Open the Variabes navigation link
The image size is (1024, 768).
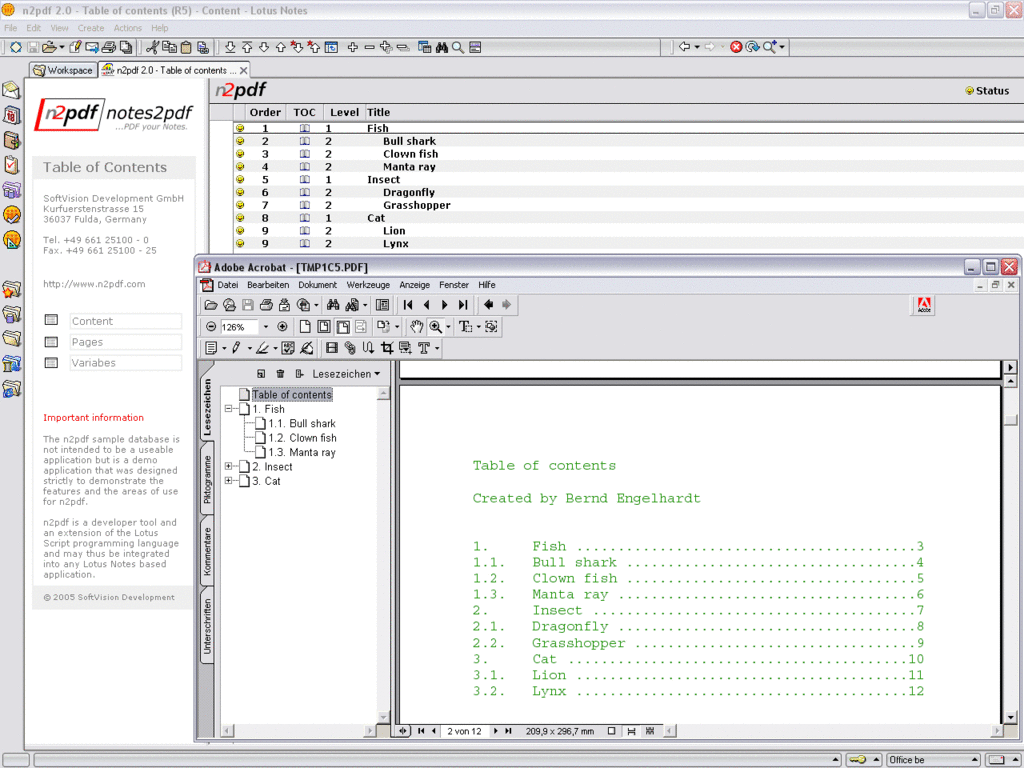coord(125,362)
